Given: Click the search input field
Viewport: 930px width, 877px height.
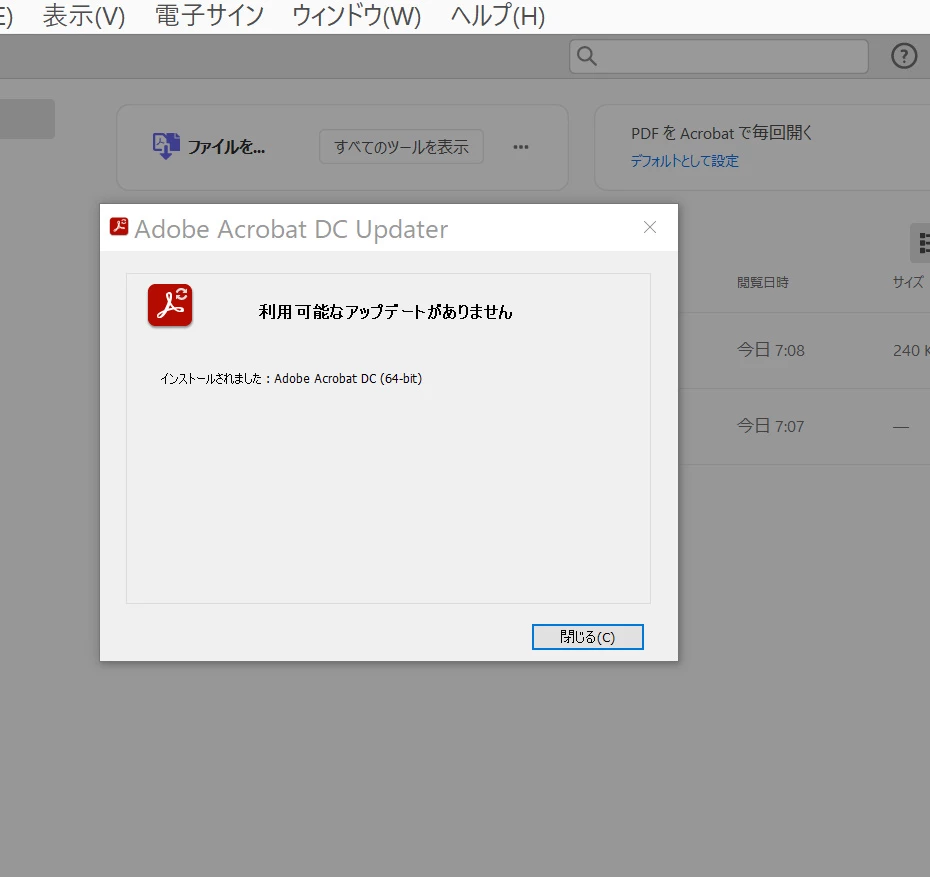Looking at the screenshot, I should 719,56.
